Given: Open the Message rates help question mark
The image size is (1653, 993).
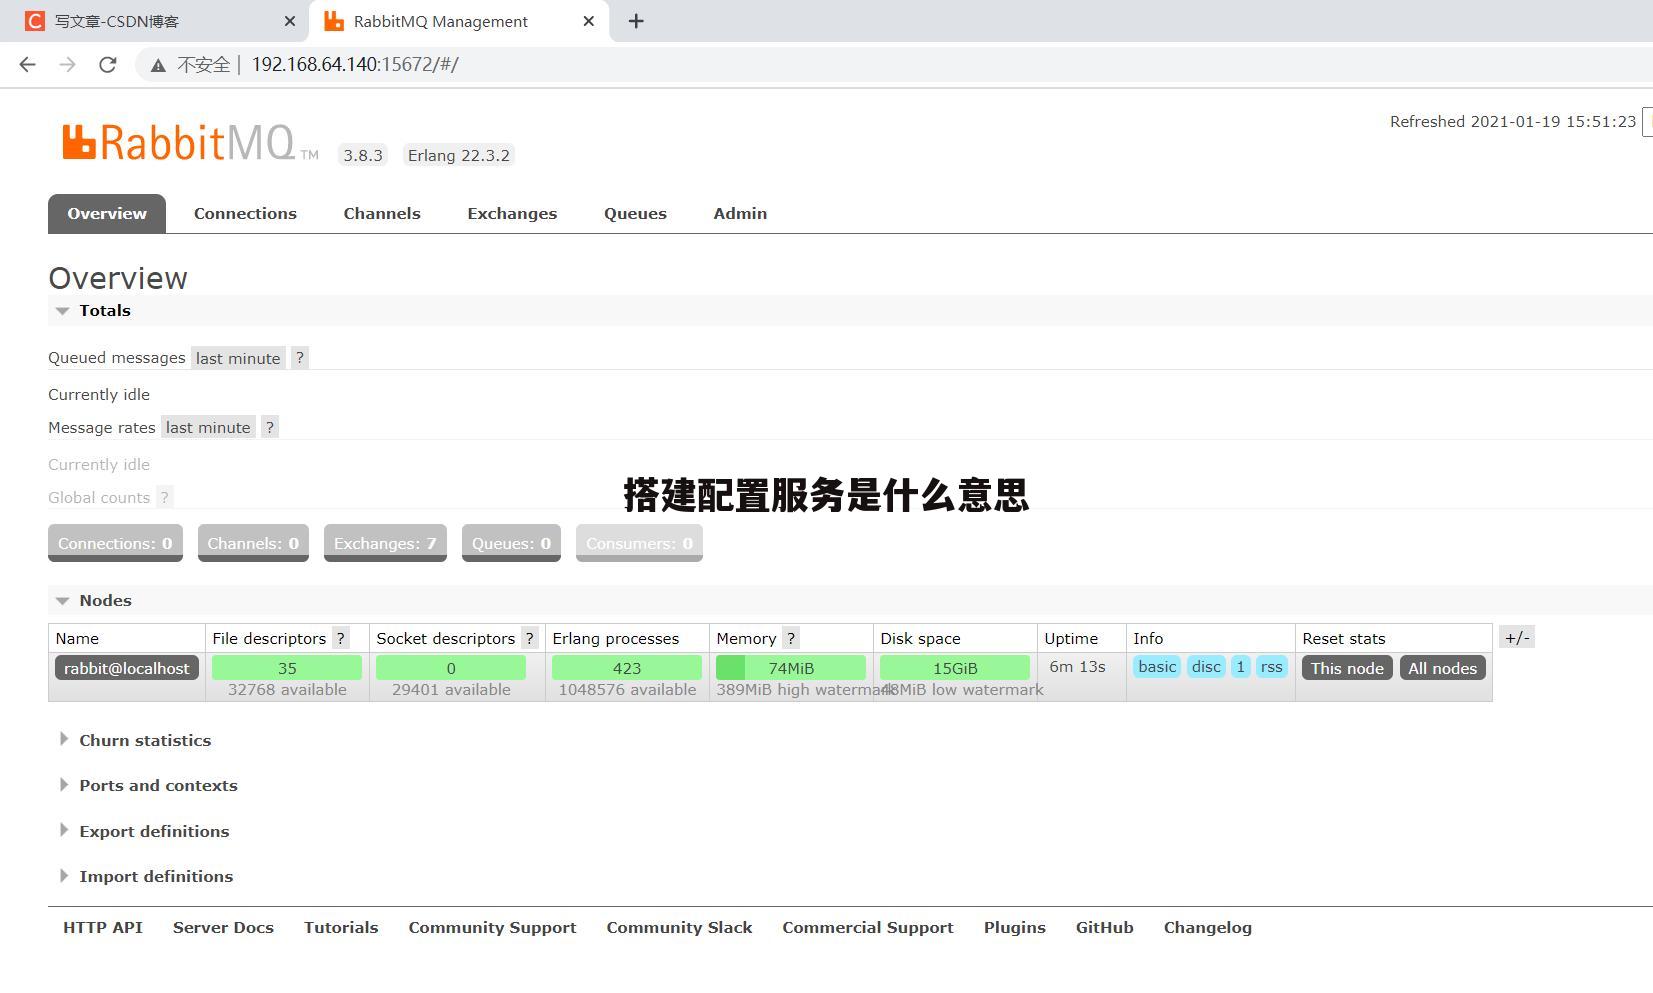Looking at the screenshot, I should 269,427.
